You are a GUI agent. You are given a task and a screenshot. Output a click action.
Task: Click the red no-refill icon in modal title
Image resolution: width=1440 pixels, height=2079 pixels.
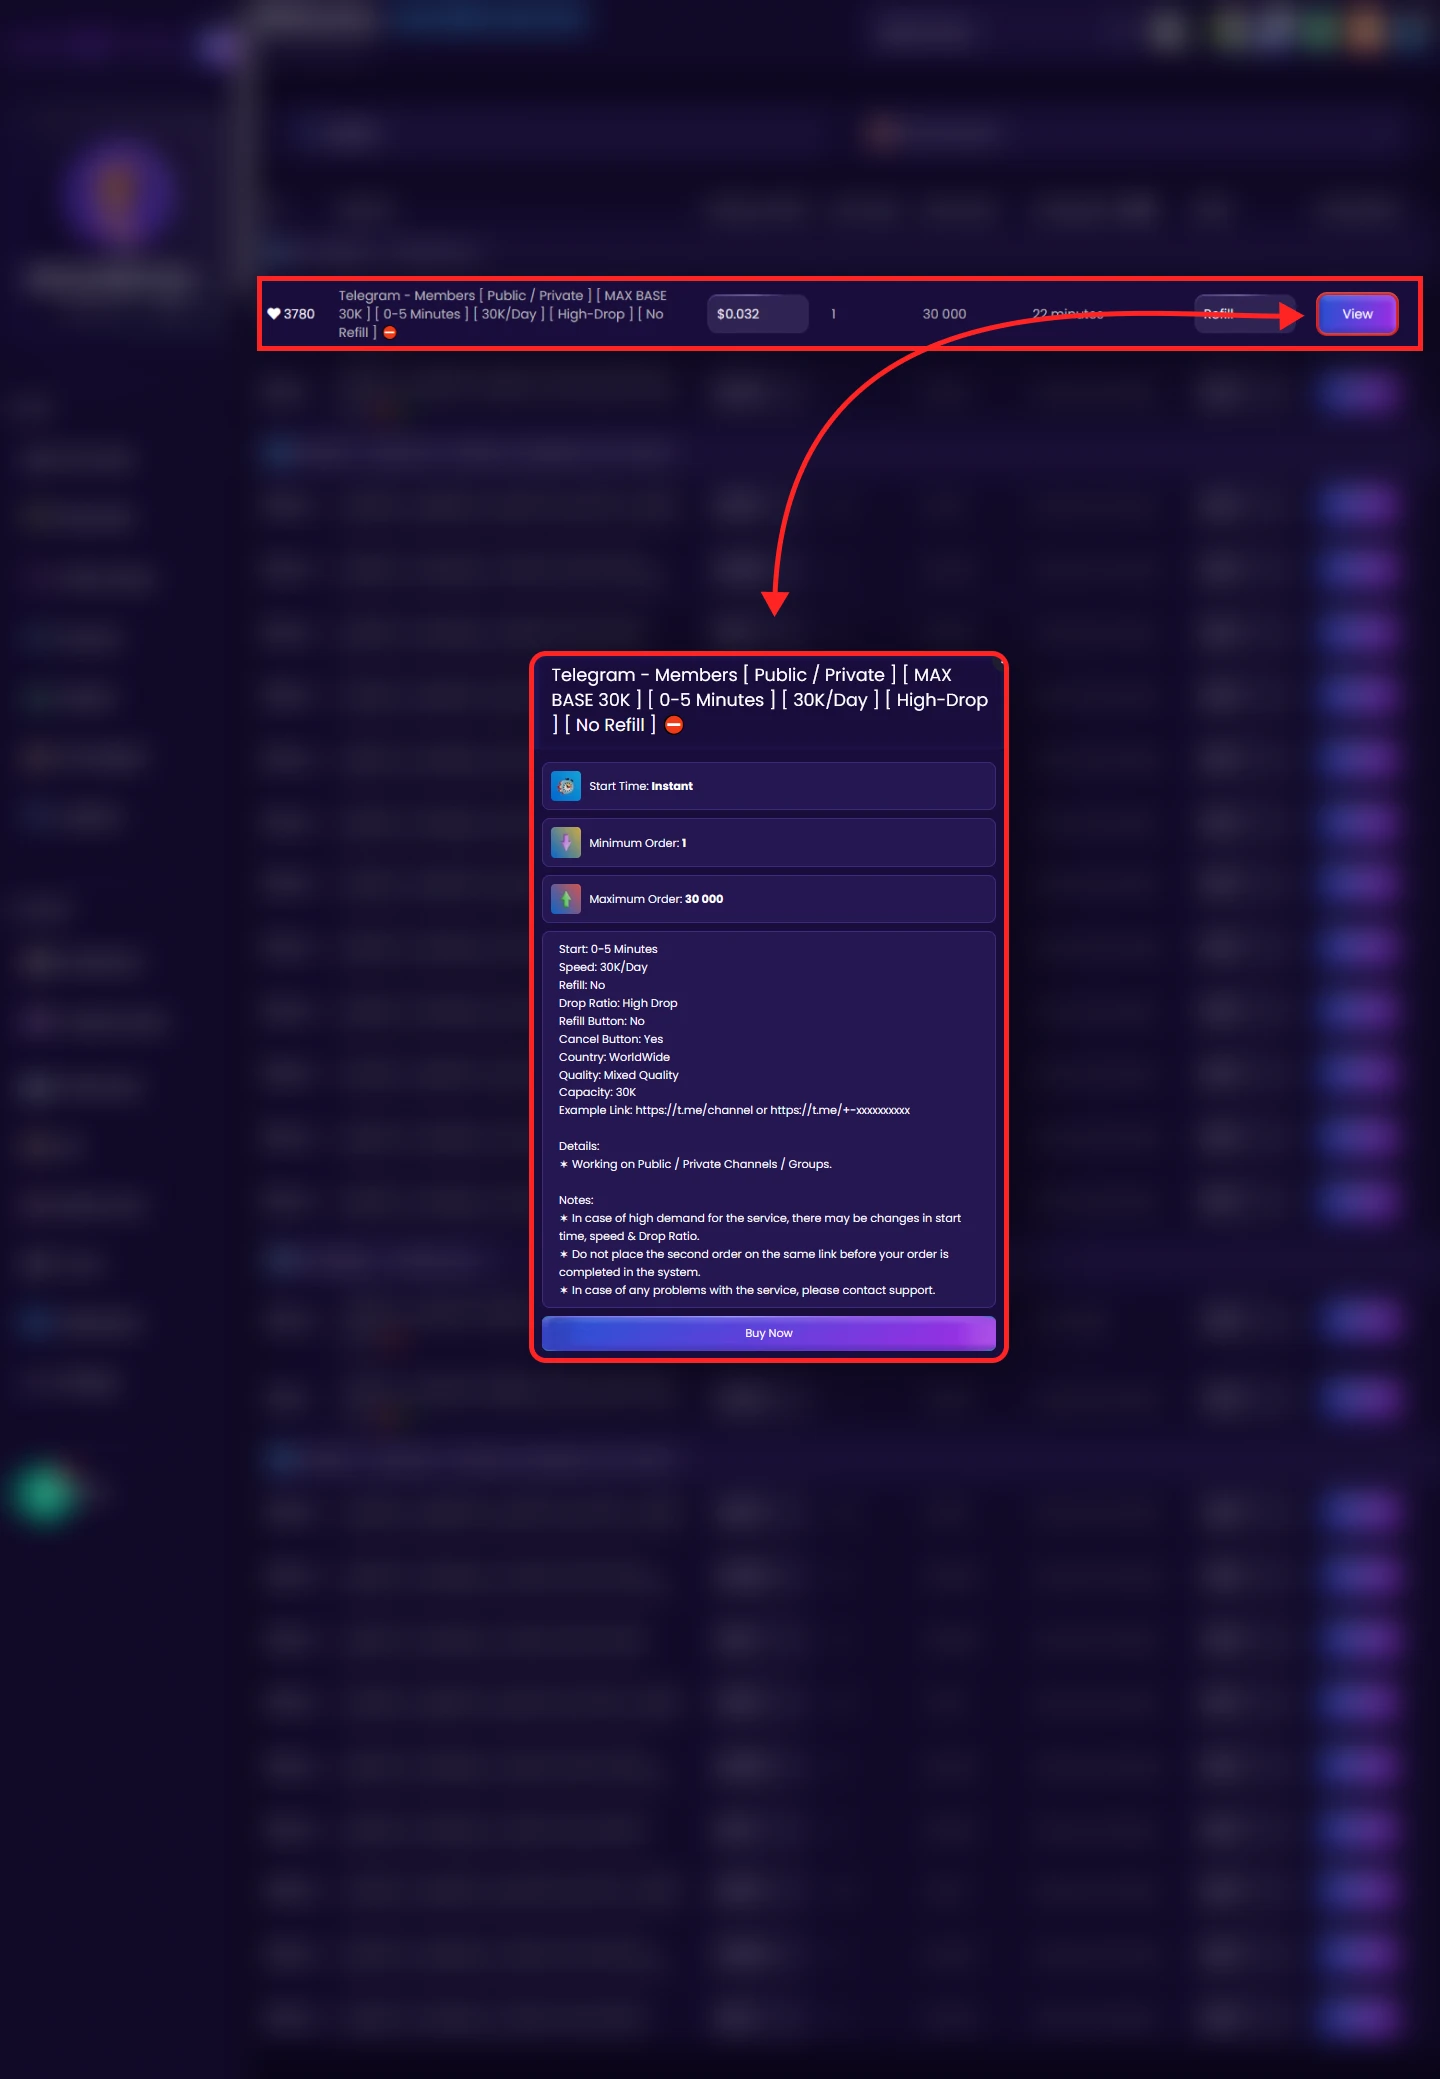point(674,725)
